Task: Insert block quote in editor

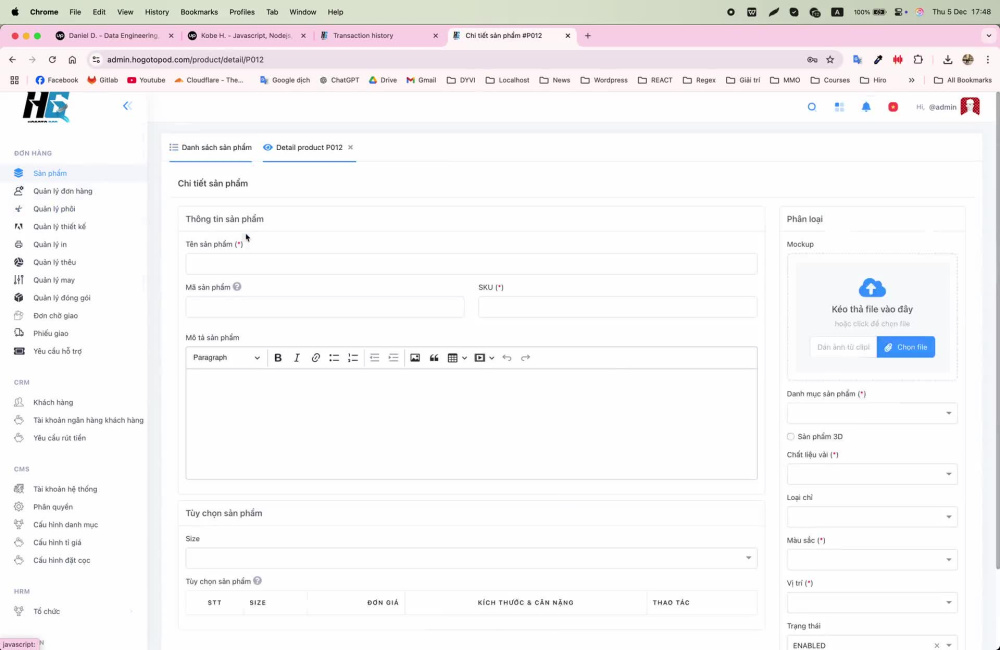Action: (434, 358)
